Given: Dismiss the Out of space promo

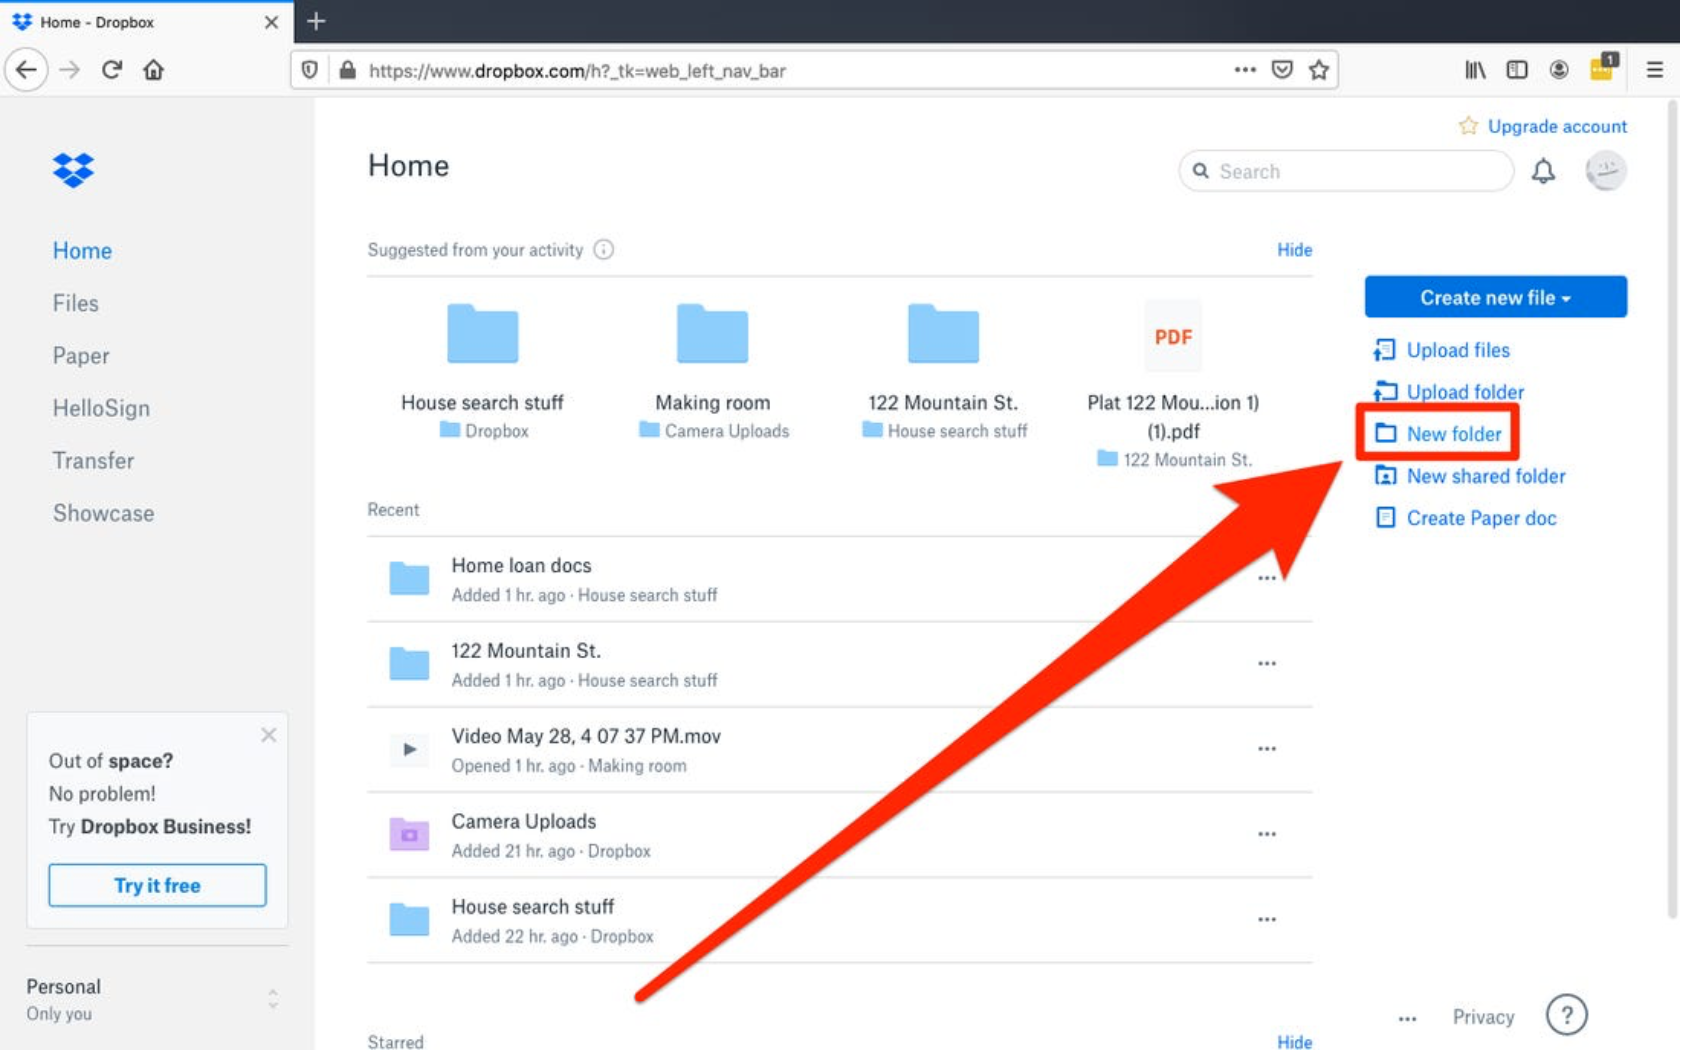Looking at the screenshot, I should [269, 735].
